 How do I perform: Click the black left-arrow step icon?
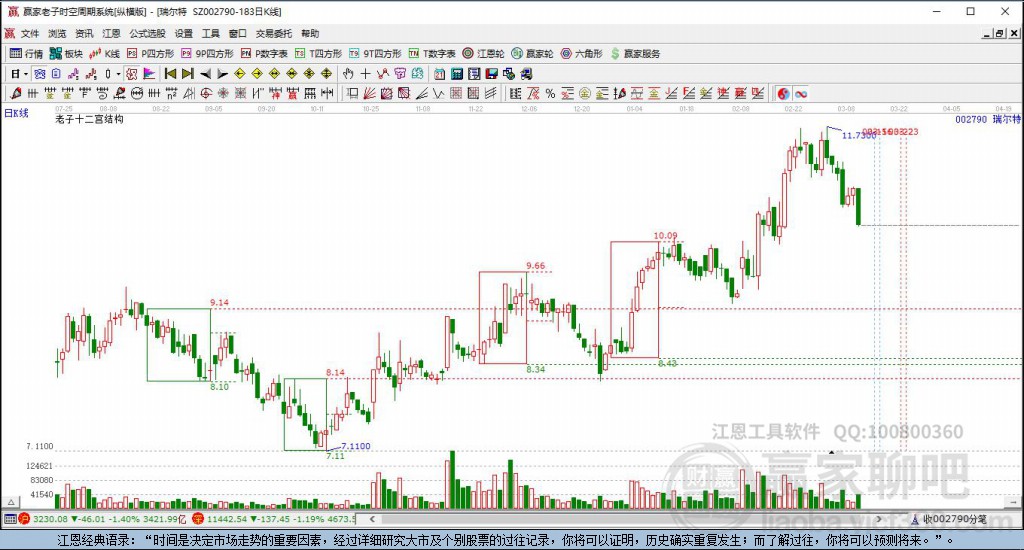click(206, 74)
